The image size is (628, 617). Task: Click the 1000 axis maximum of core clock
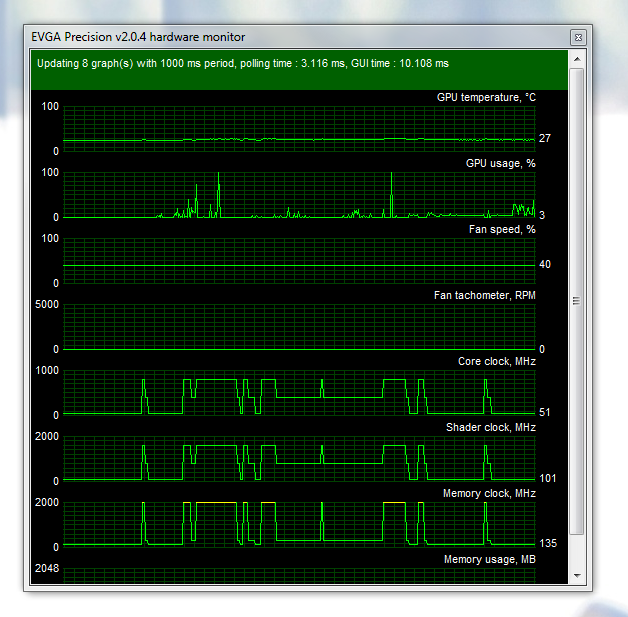(47, 371)
